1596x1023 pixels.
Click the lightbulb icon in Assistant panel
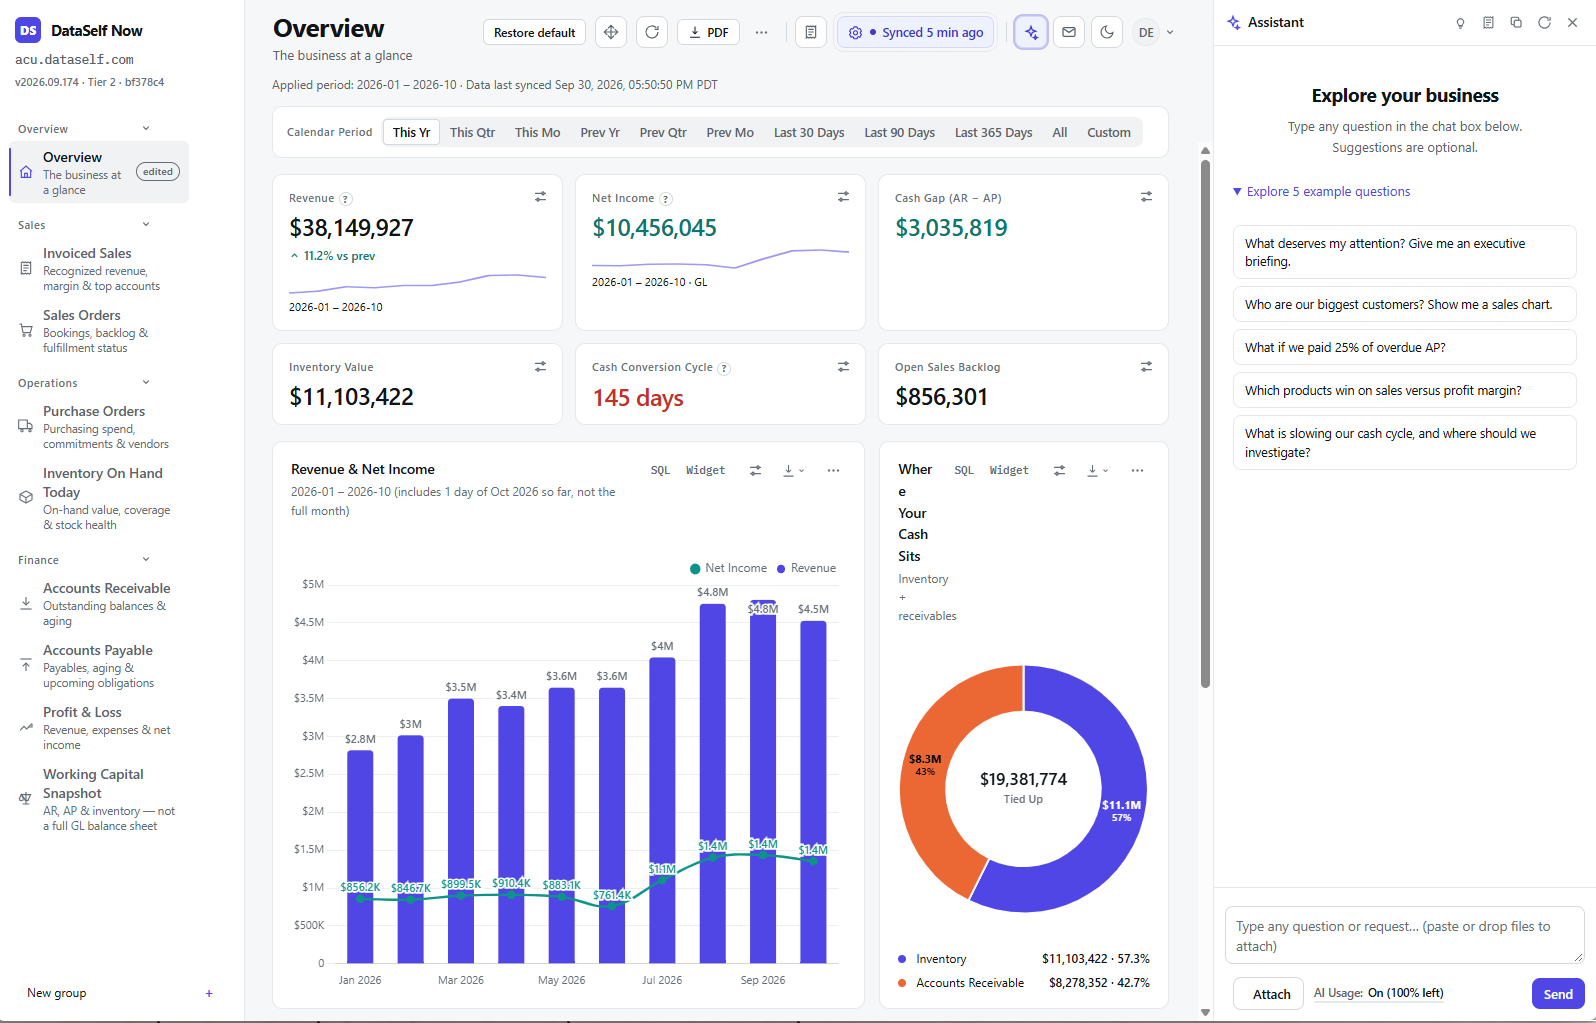coord(1460,23)
